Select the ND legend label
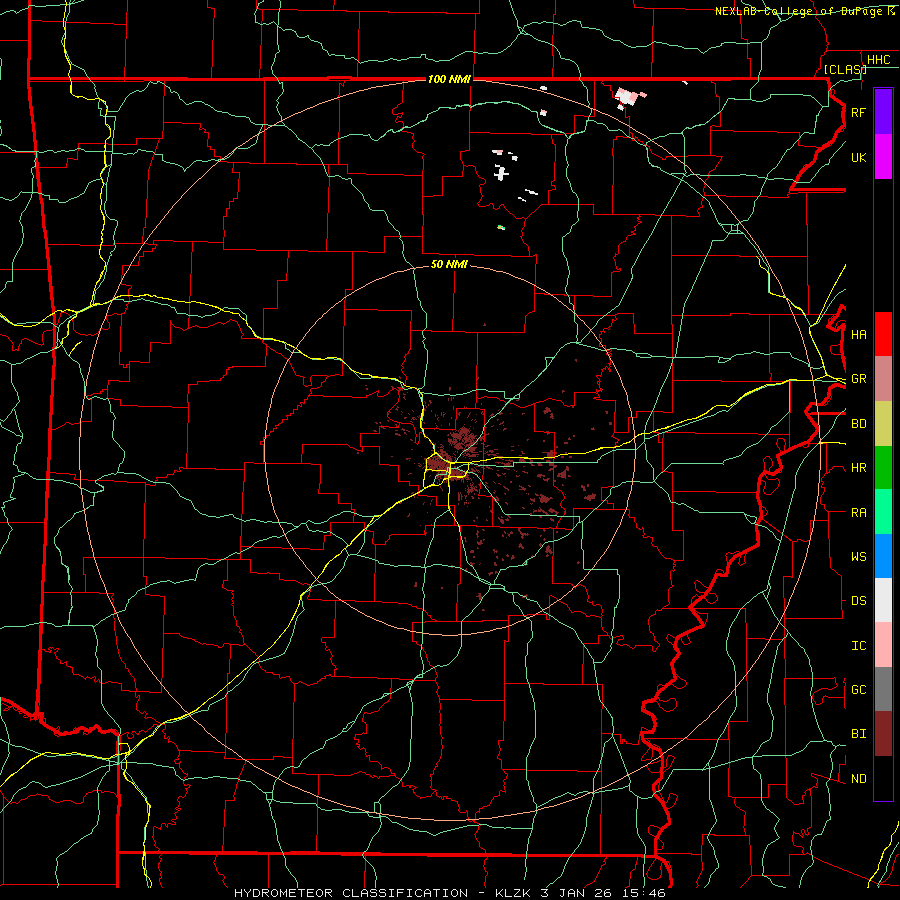Image resolution: width=900 pixels, height=900 pixels. [x=858, y=779]
